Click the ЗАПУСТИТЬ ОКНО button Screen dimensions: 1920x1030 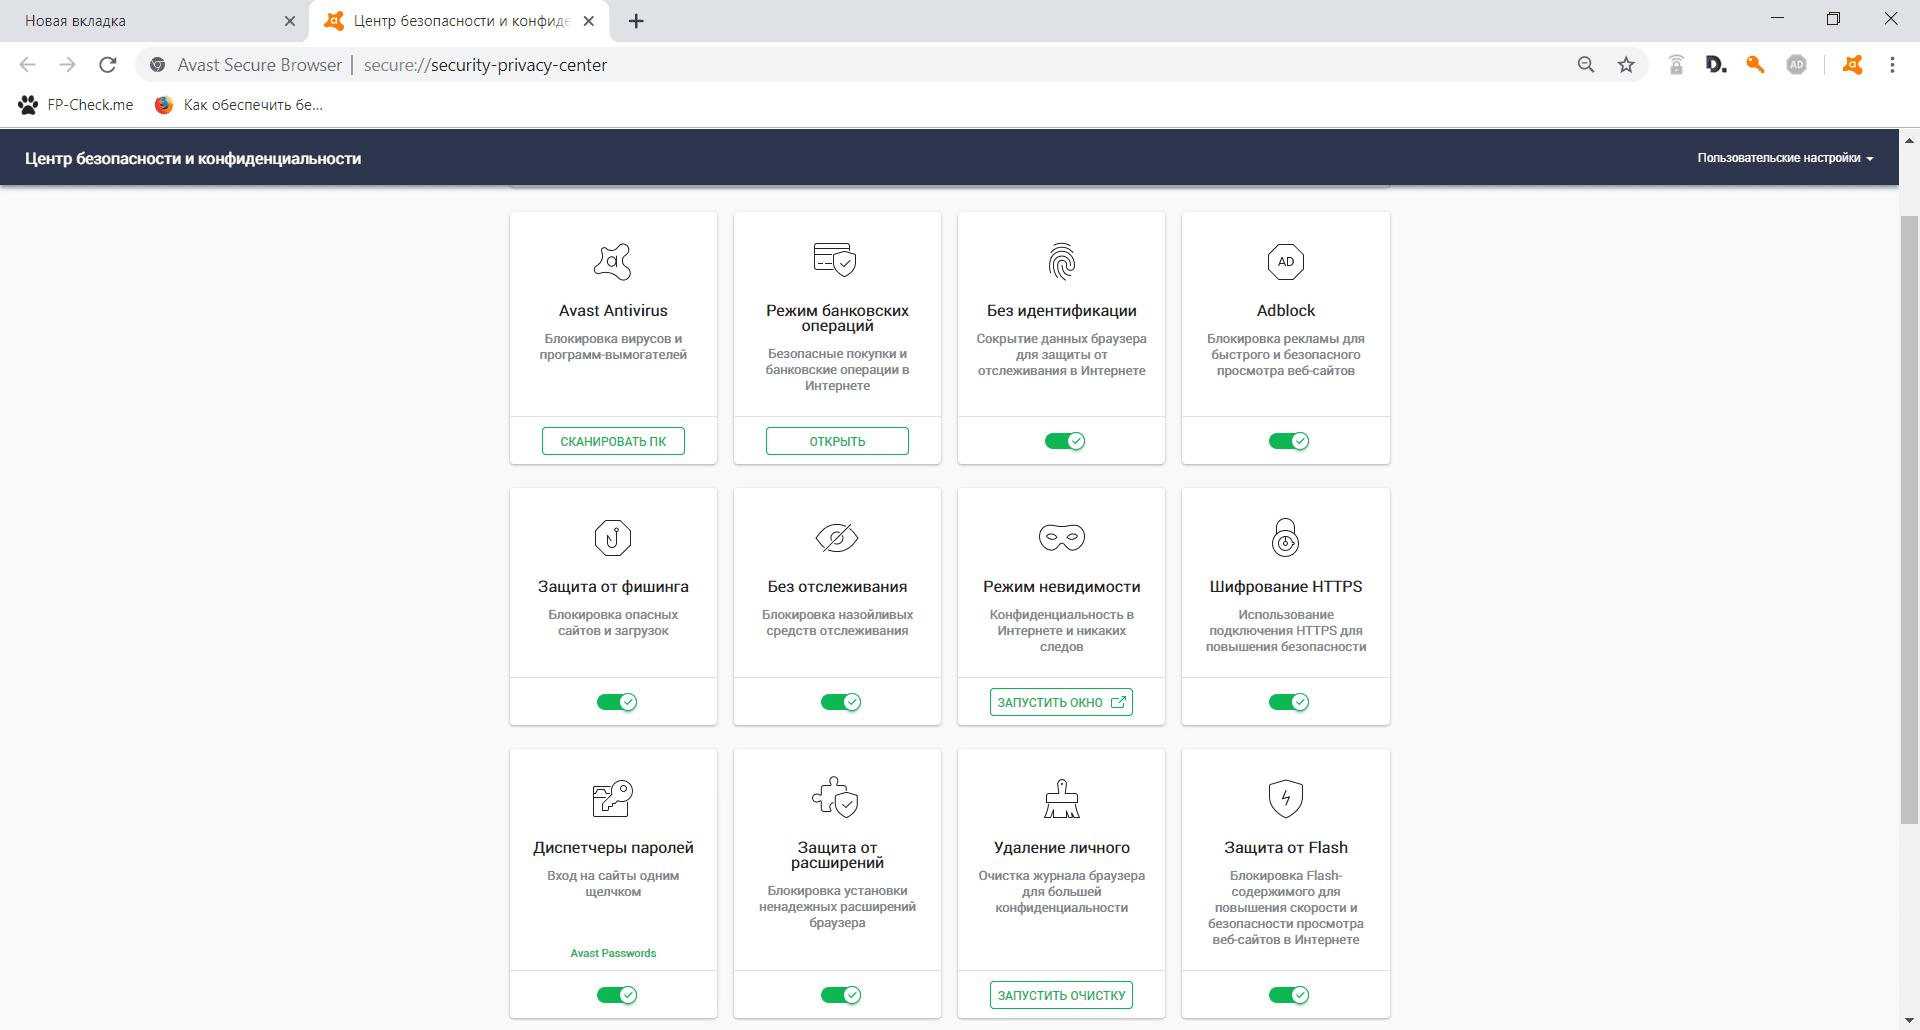click(1061, 702)
